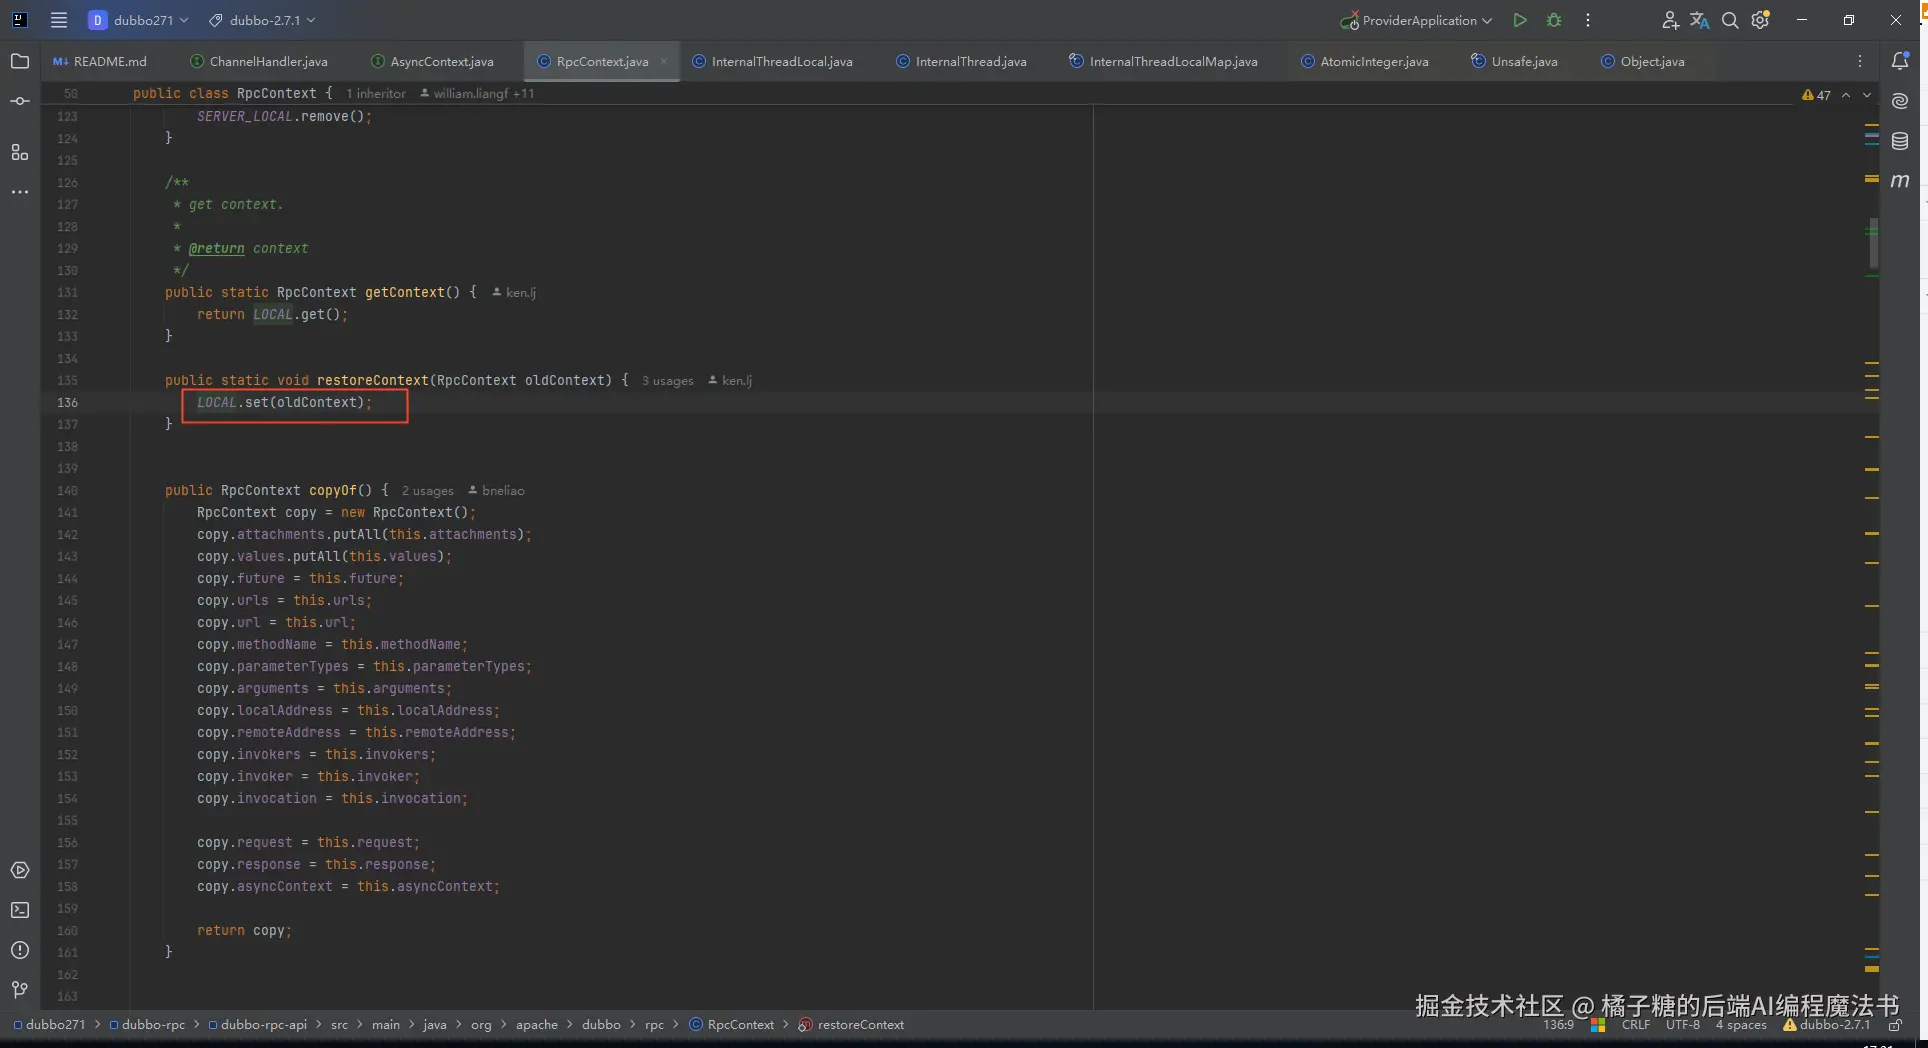Start debugging with the bug icon
Screen dimensions: 1928x1048
pyautogui.click(x=1554, y=20)
